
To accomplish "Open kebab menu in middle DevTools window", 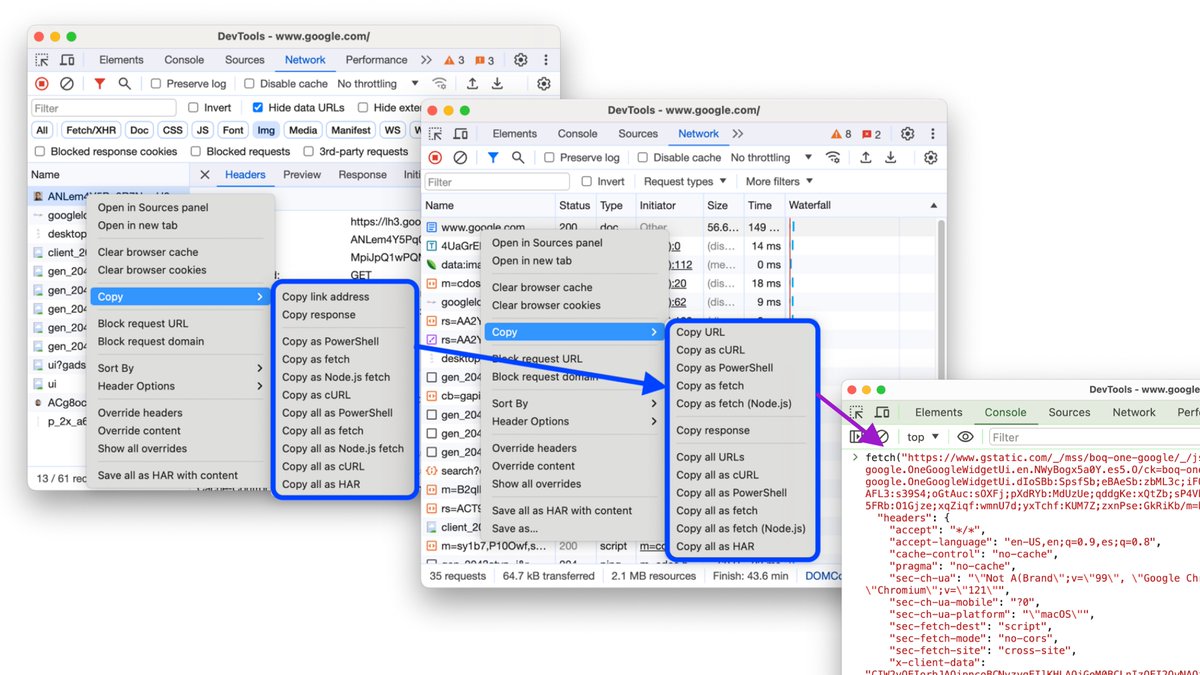I will click(x=933, y=134).
